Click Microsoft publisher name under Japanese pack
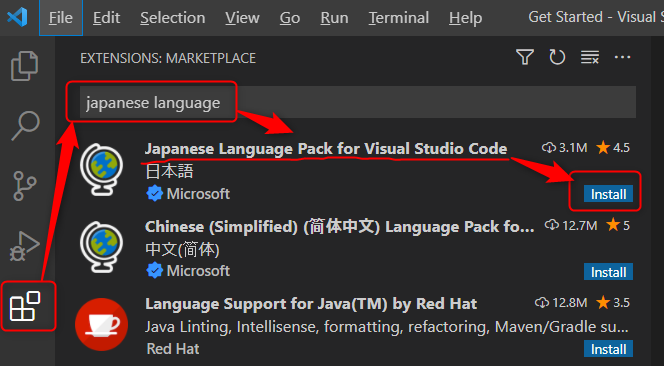This screenshot has width=664, height=366. (198, 194)
